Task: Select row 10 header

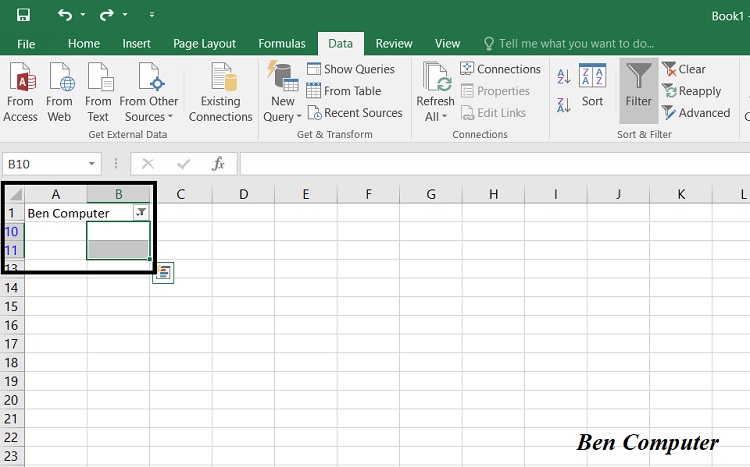Action: pos(12,232)
